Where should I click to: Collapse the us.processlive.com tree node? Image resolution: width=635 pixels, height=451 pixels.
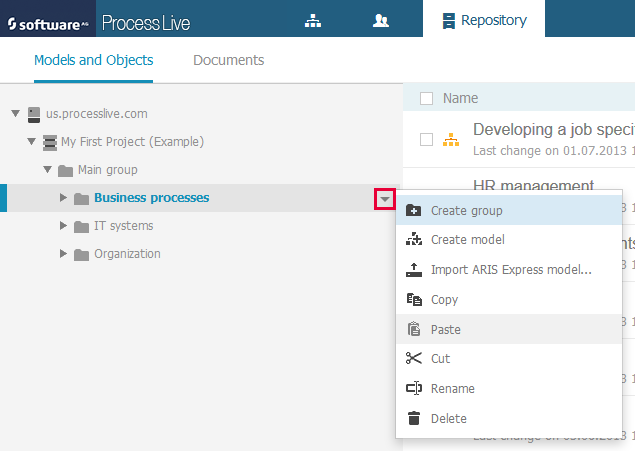coord(15,113)
